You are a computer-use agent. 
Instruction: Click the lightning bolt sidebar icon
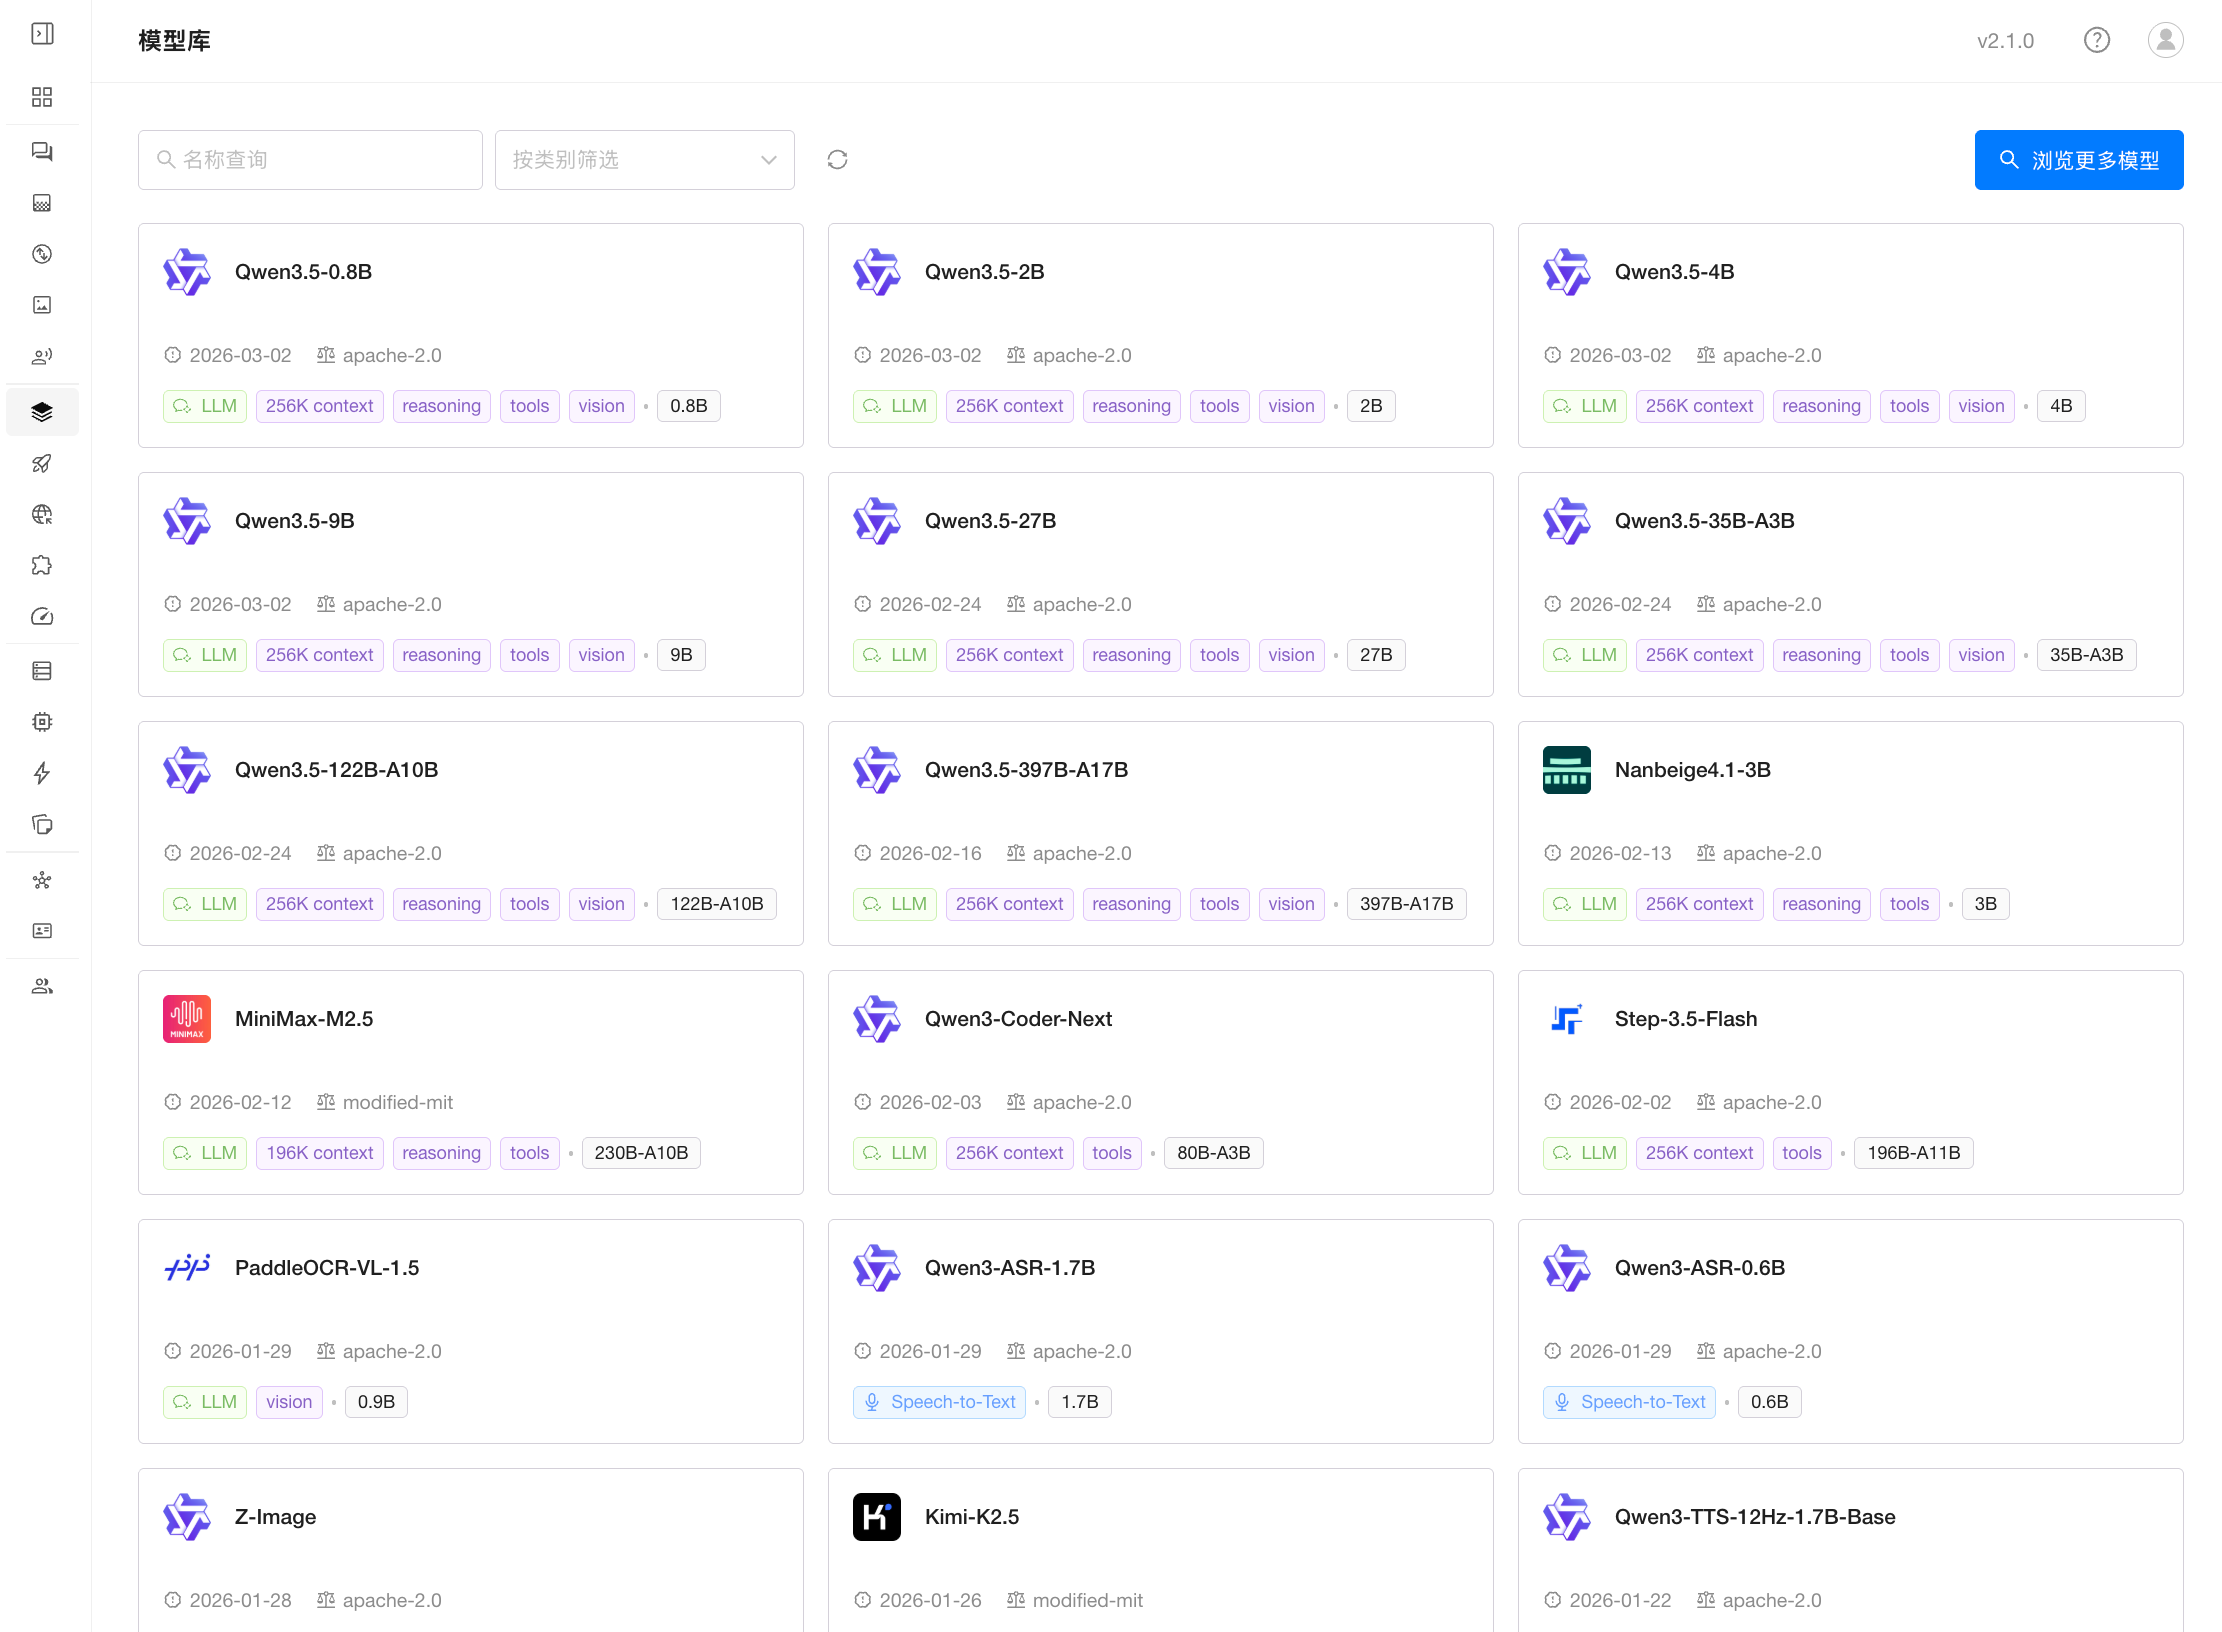pyautogui.click(x=42, y=773)
